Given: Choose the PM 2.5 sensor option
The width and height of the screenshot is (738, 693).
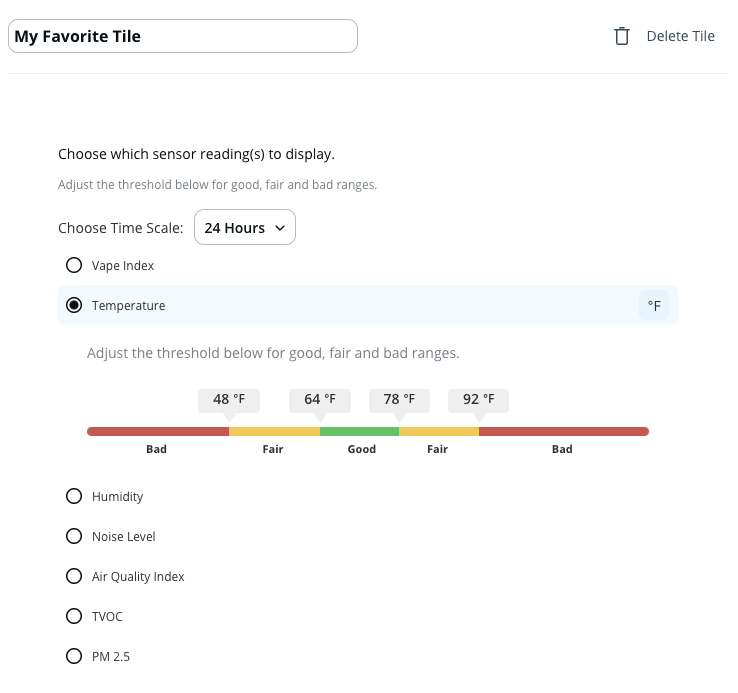Looking at the screenshot, I should [74, 656].
